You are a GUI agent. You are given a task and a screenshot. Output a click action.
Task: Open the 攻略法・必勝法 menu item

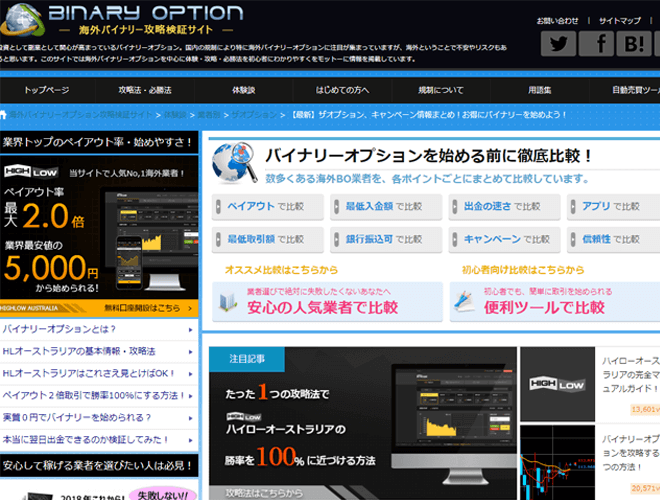tap(145, 90)
